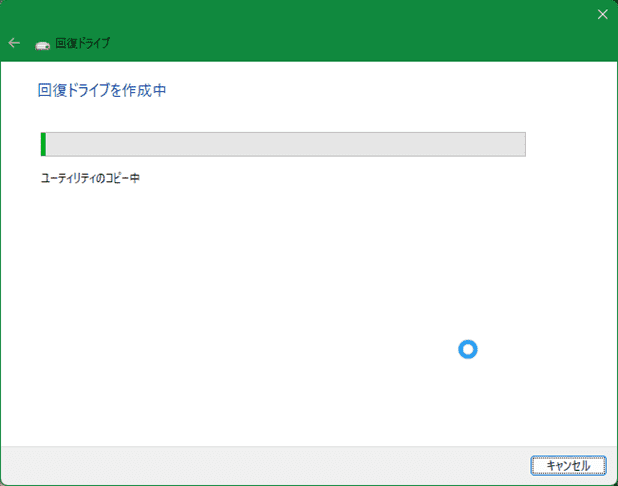This screenshot has width=618, height=486.
Task: Close the 回復ドライブ wizard window
Action: pos(602,14)
